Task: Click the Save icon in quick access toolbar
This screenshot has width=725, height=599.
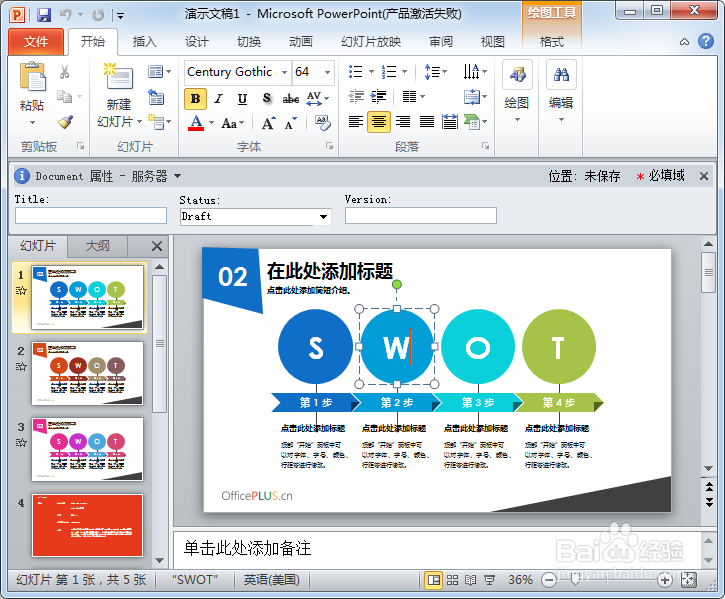Action: (44, 15)
